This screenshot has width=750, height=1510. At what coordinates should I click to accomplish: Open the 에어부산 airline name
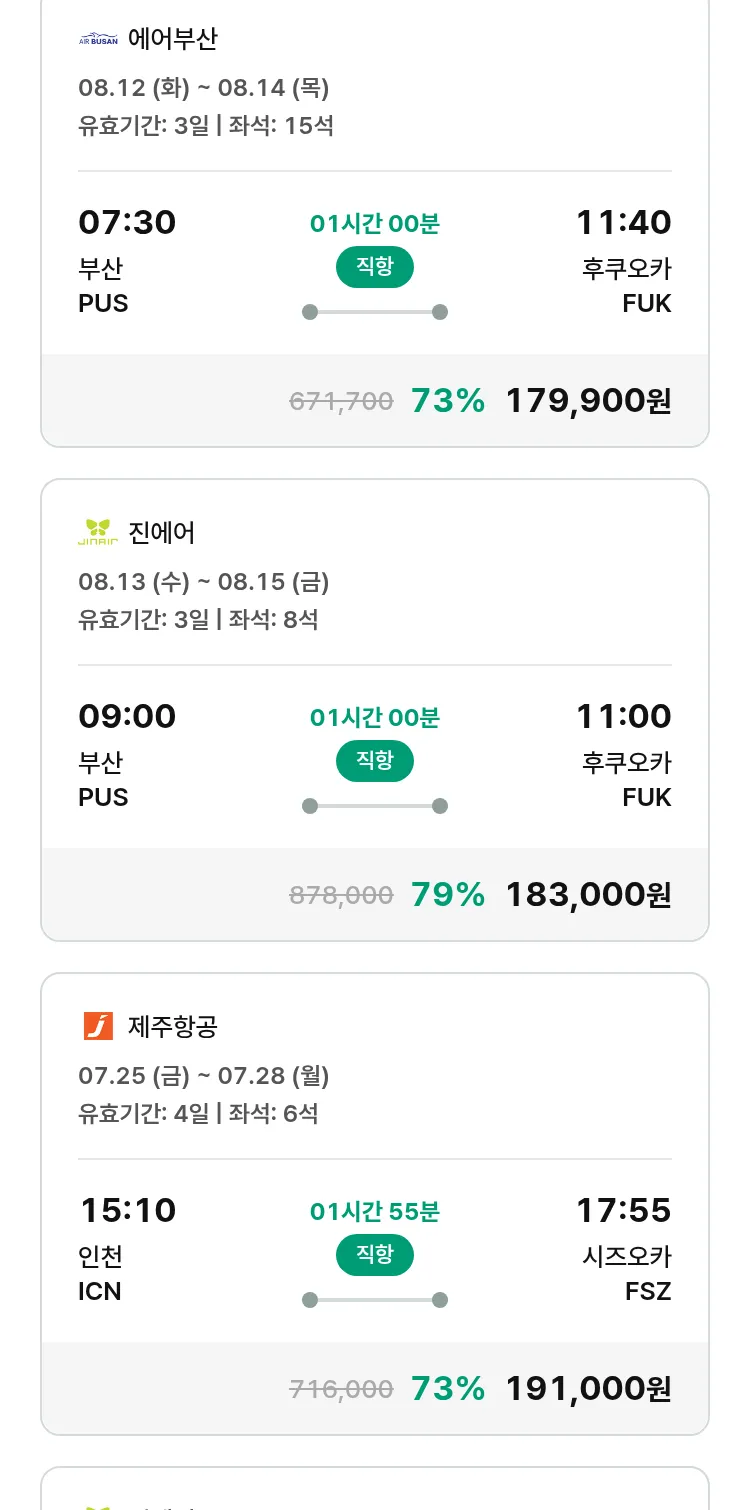click(x=173, y=39)
